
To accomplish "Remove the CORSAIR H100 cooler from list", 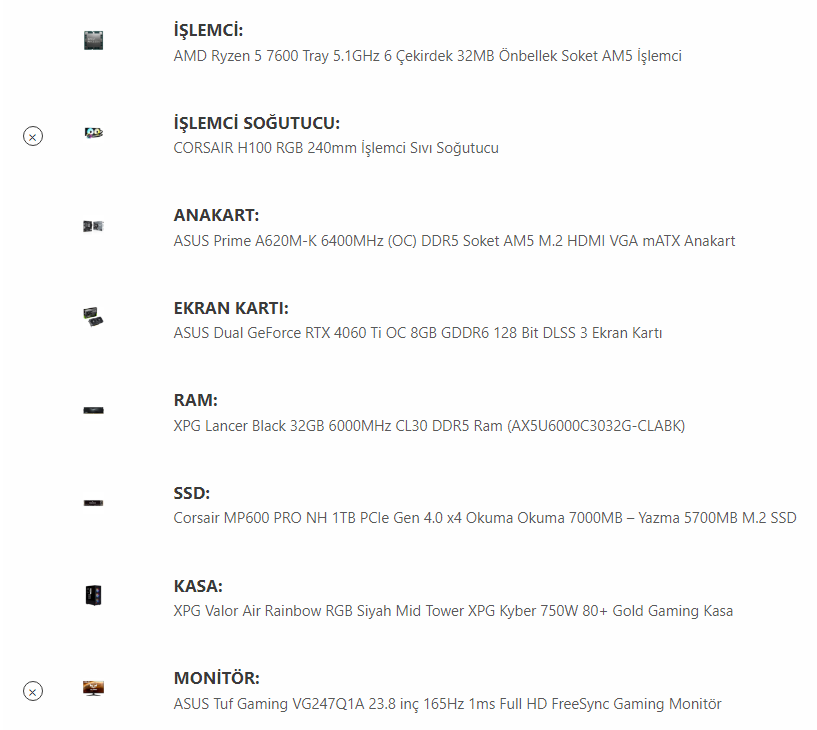I will click(33, 136).
